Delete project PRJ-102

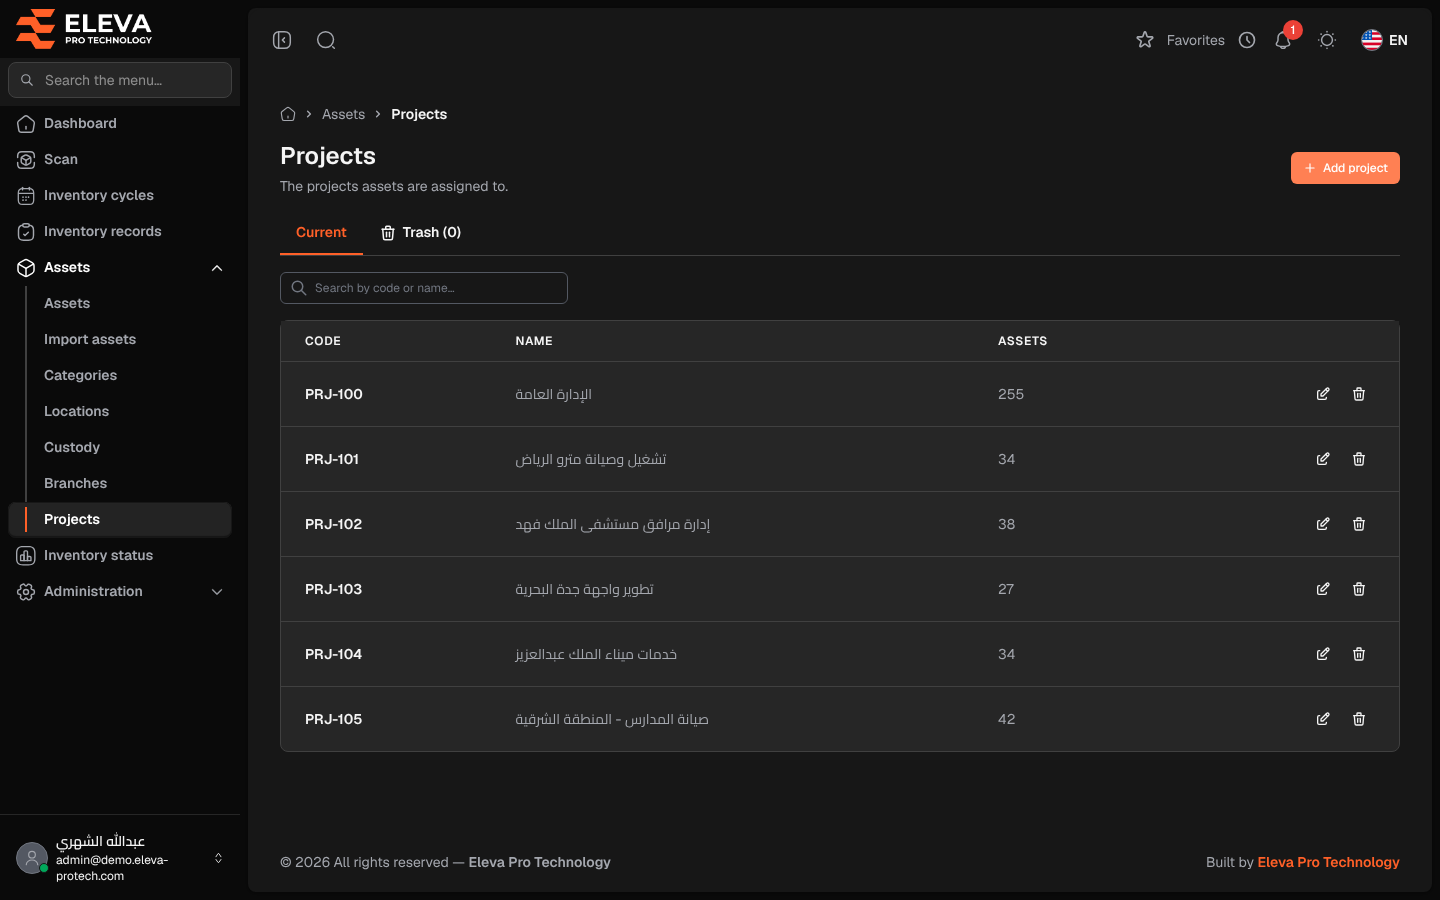click(x=1359, y=524)
